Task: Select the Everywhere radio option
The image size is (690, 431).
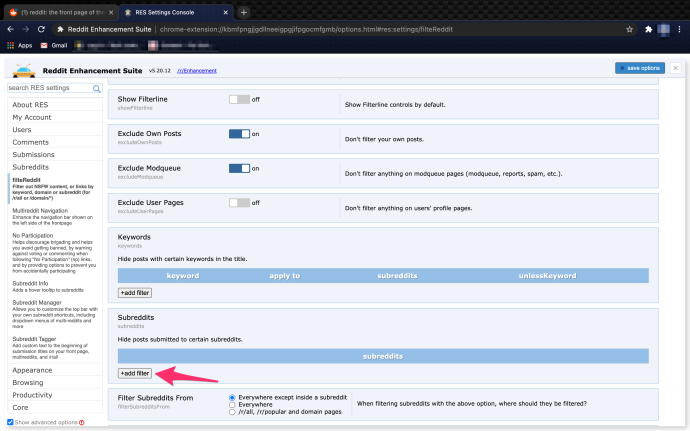Action: (x=232, y=405)
